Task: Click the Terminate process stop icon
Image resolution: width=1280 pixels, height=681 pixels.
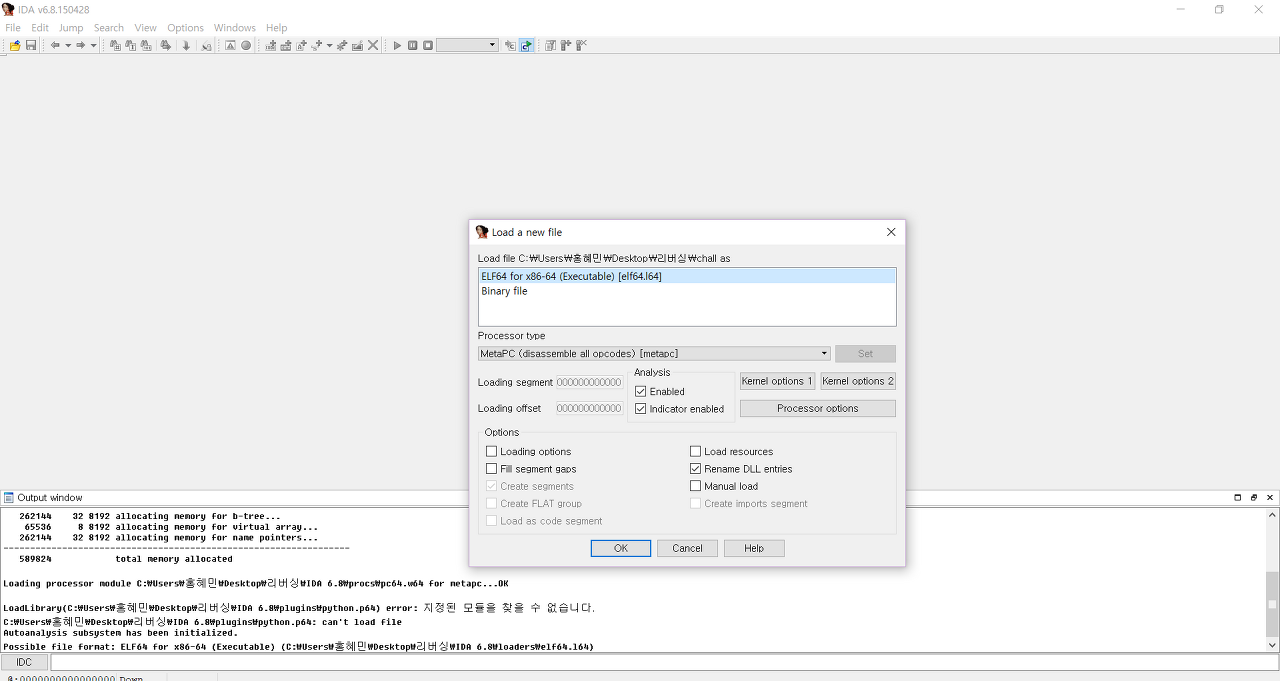Action: click(x=428, y=45)
